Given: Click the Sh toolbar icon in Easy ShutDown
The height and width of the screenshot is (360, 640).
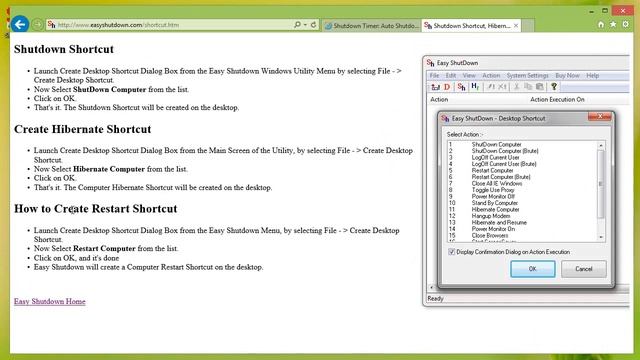Looking at the screenshot, I should click(461, 87).
